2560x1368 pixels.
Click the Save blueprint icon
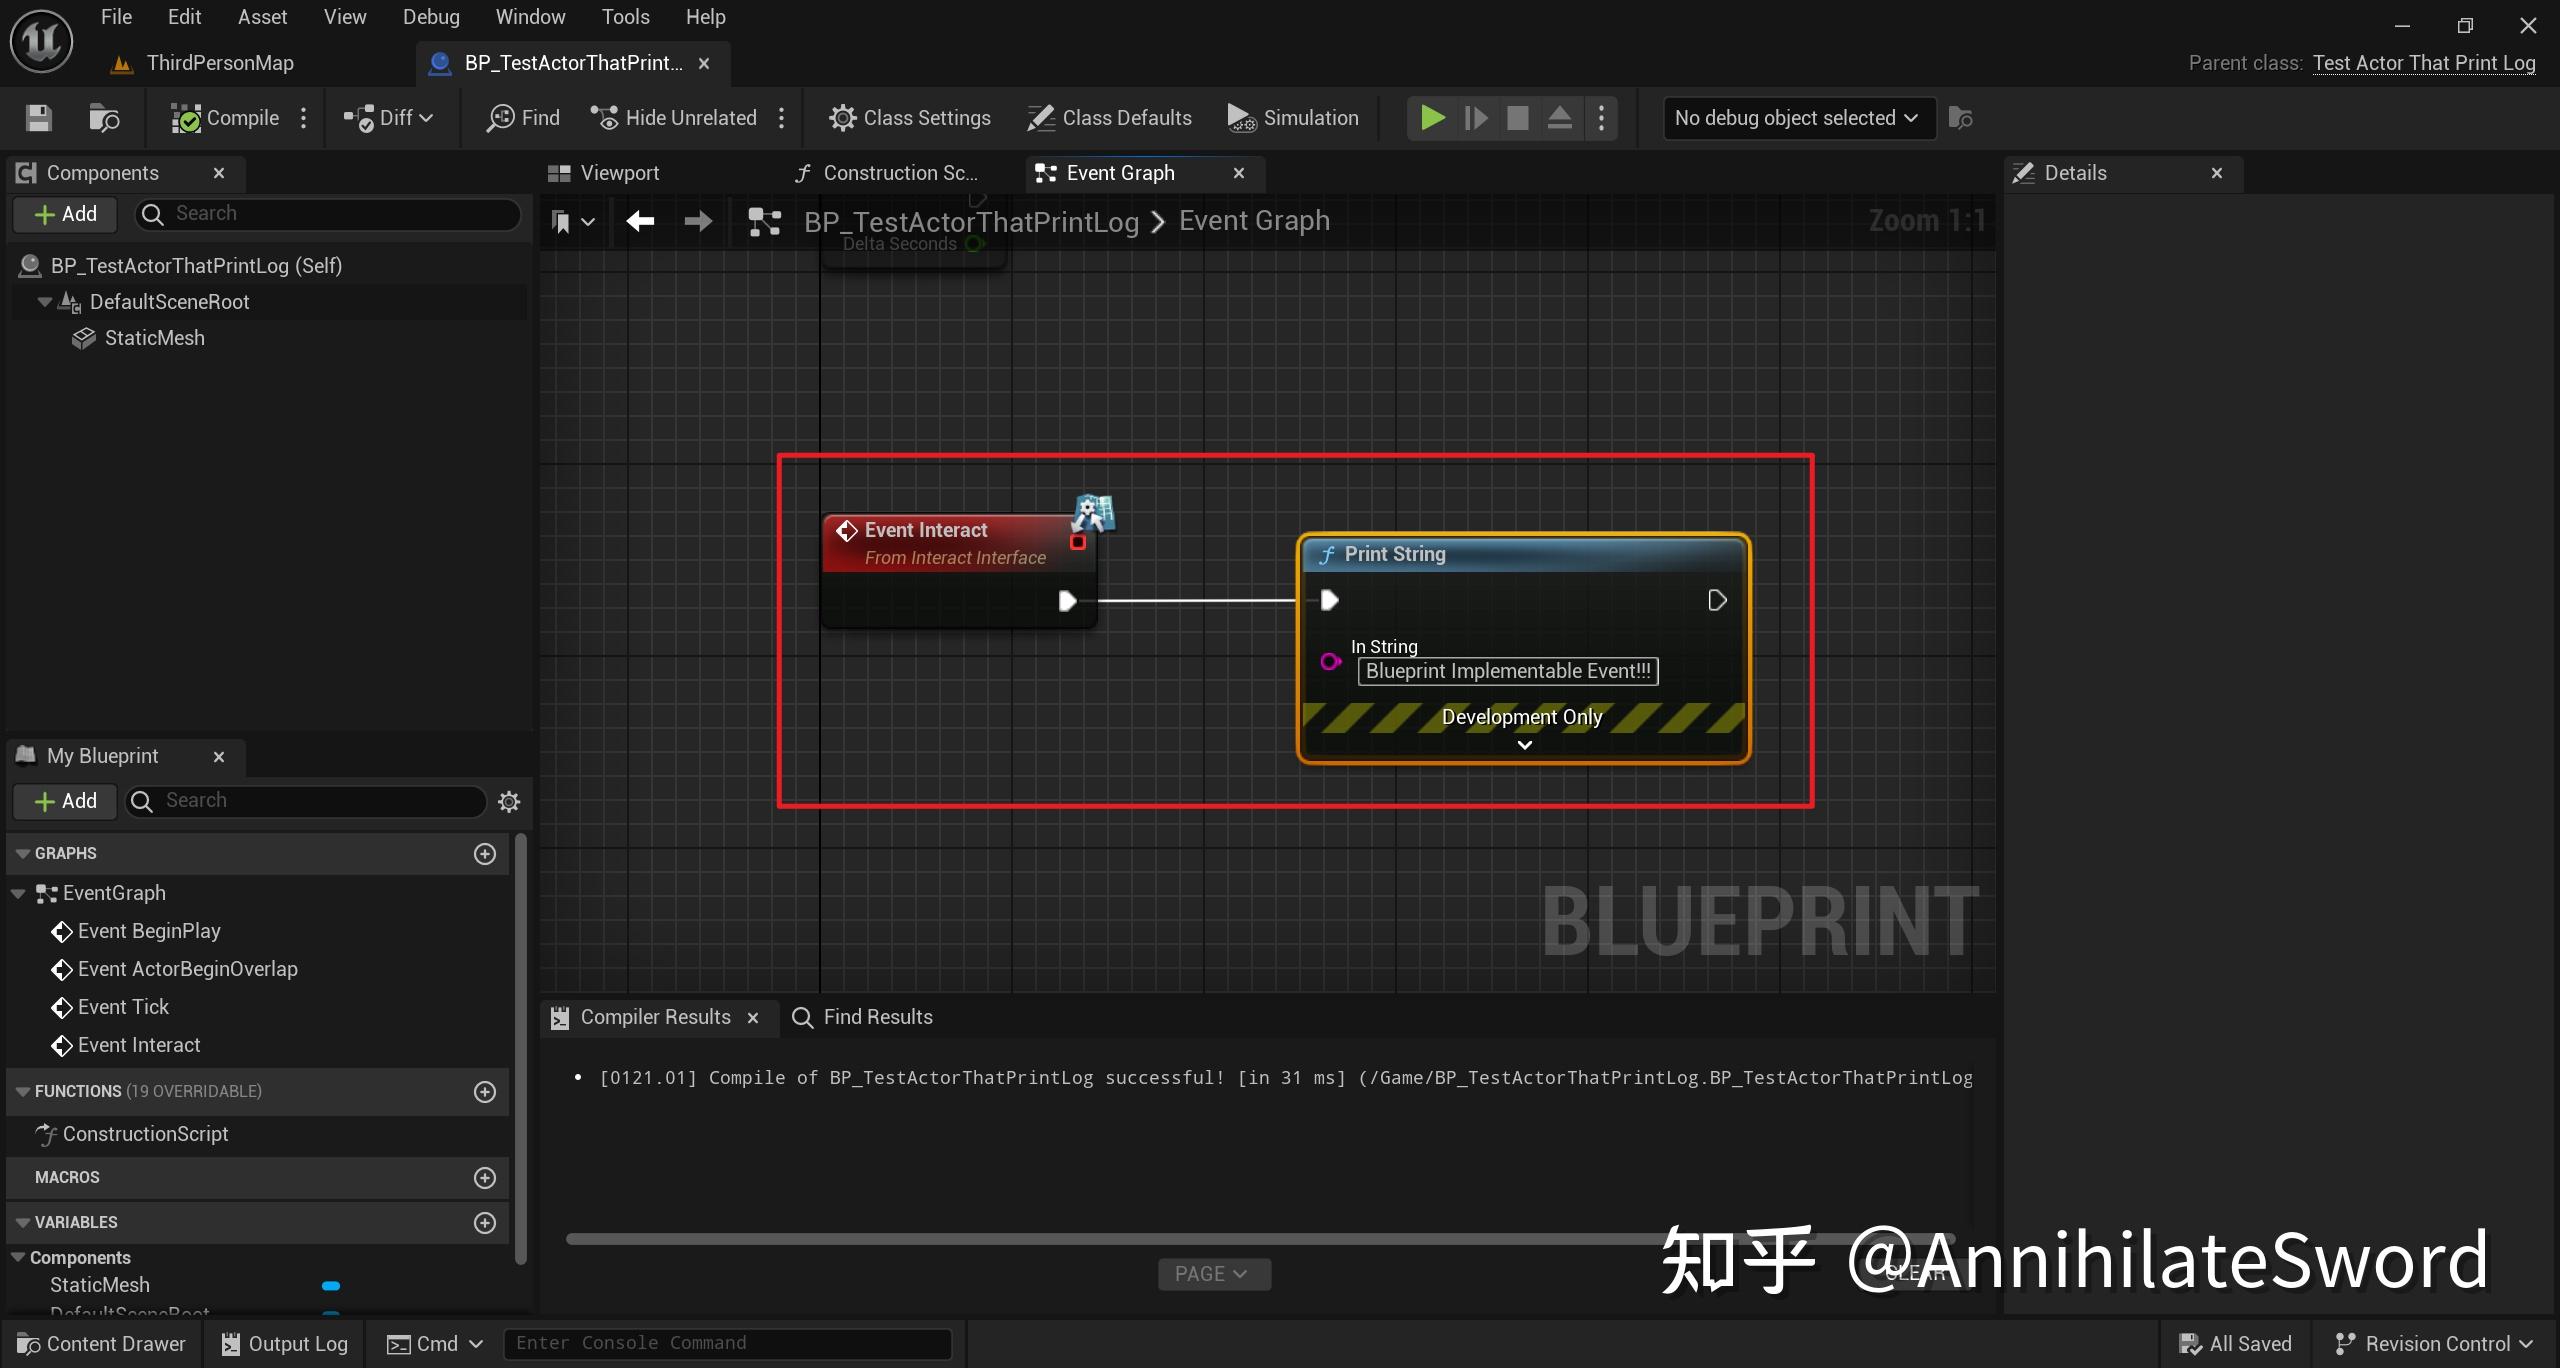point(39,118)
